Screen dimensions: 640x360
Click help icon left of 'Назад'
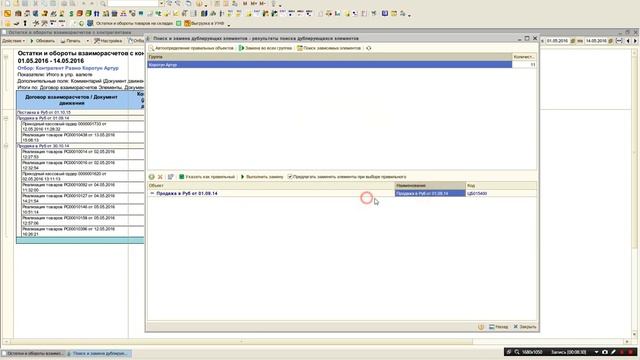click(481, 327)
